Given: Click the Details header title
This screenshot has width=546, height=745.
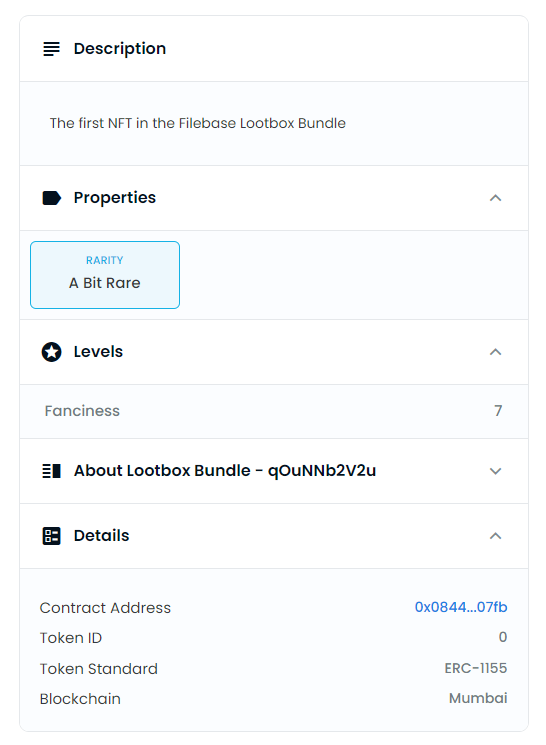Looking at the screenshot, I should pos(101,535).
